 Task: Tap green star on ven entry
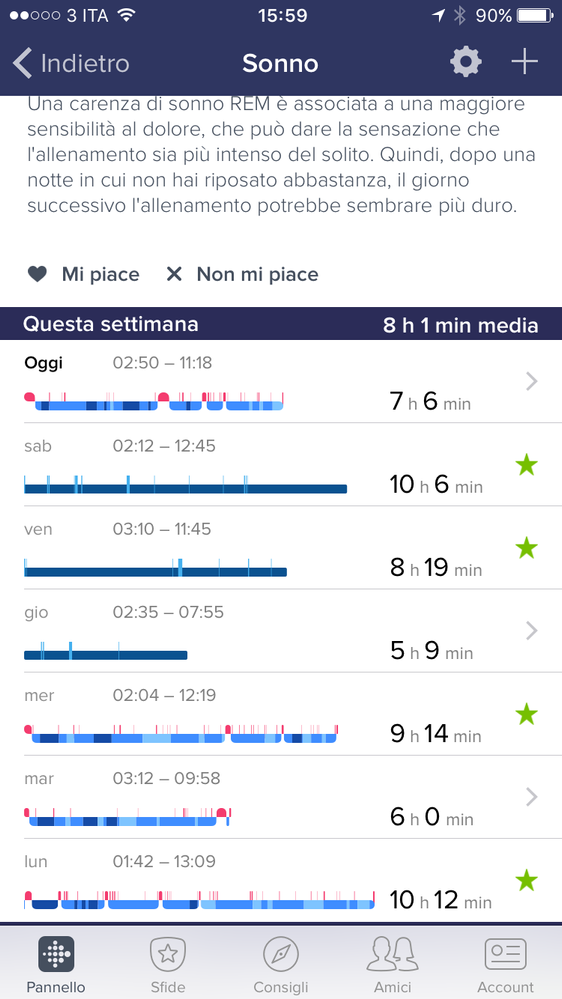click(x=526, y=548)
